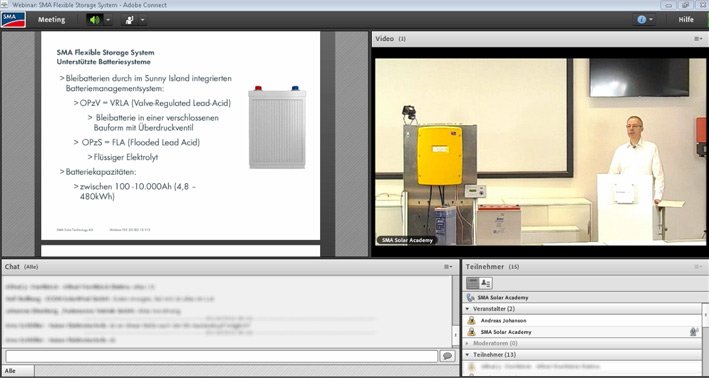The width and height of the screenshot is (709, 378).
Task: Click the green connection status indicator at top right
Action: (707, 20)
